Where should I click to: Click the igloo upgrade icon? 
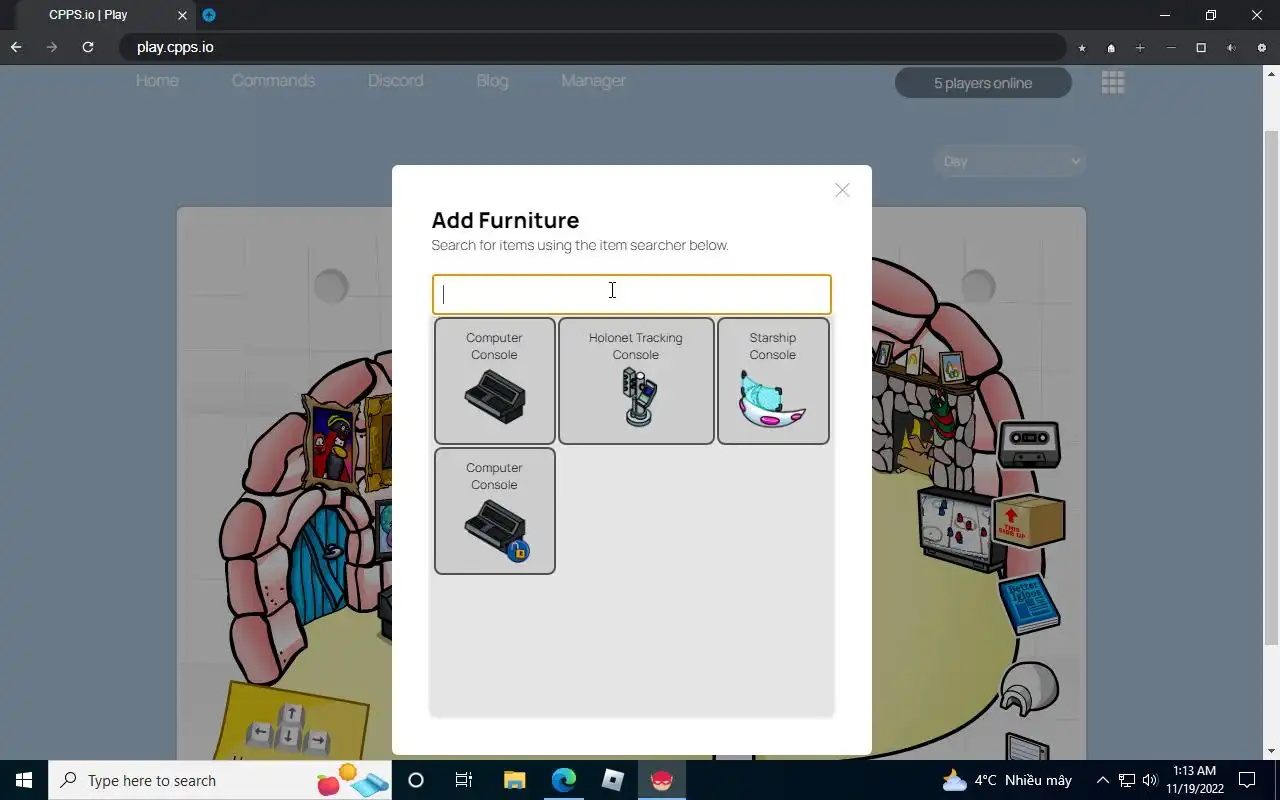tap(1029, 689)
